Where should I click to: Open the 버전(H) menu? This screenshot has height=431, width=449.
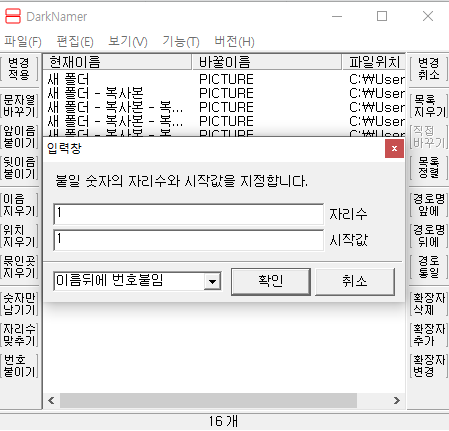coord(234,42)
